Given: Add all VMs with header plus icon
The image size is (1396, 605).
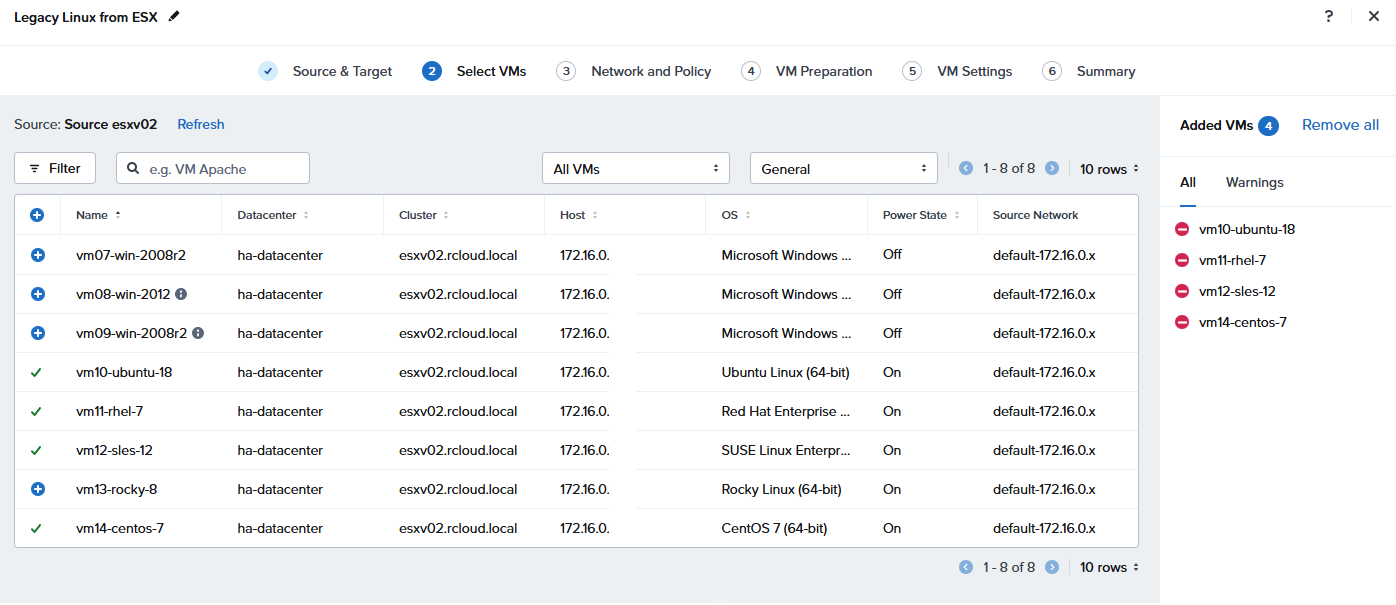Looking at the screenshot, I should [x=38, y=215].
